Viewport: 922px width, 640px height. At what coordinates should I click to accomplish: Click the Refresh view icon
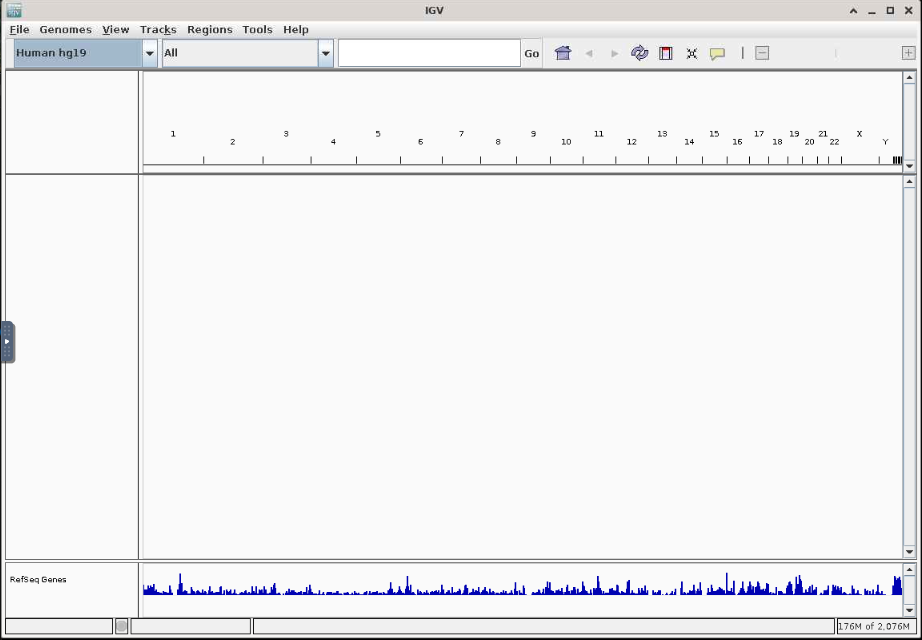pos(640,53)
